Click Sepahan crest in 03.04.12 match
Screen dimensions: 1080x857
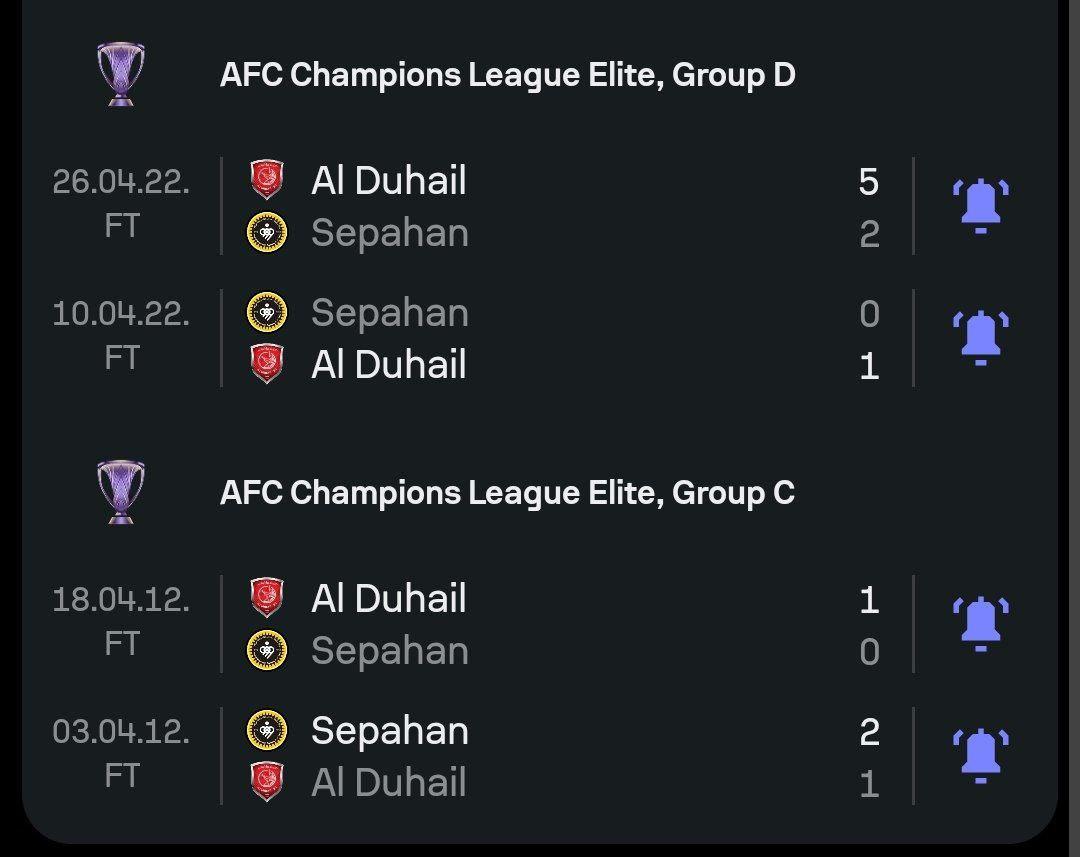[267, 730]
